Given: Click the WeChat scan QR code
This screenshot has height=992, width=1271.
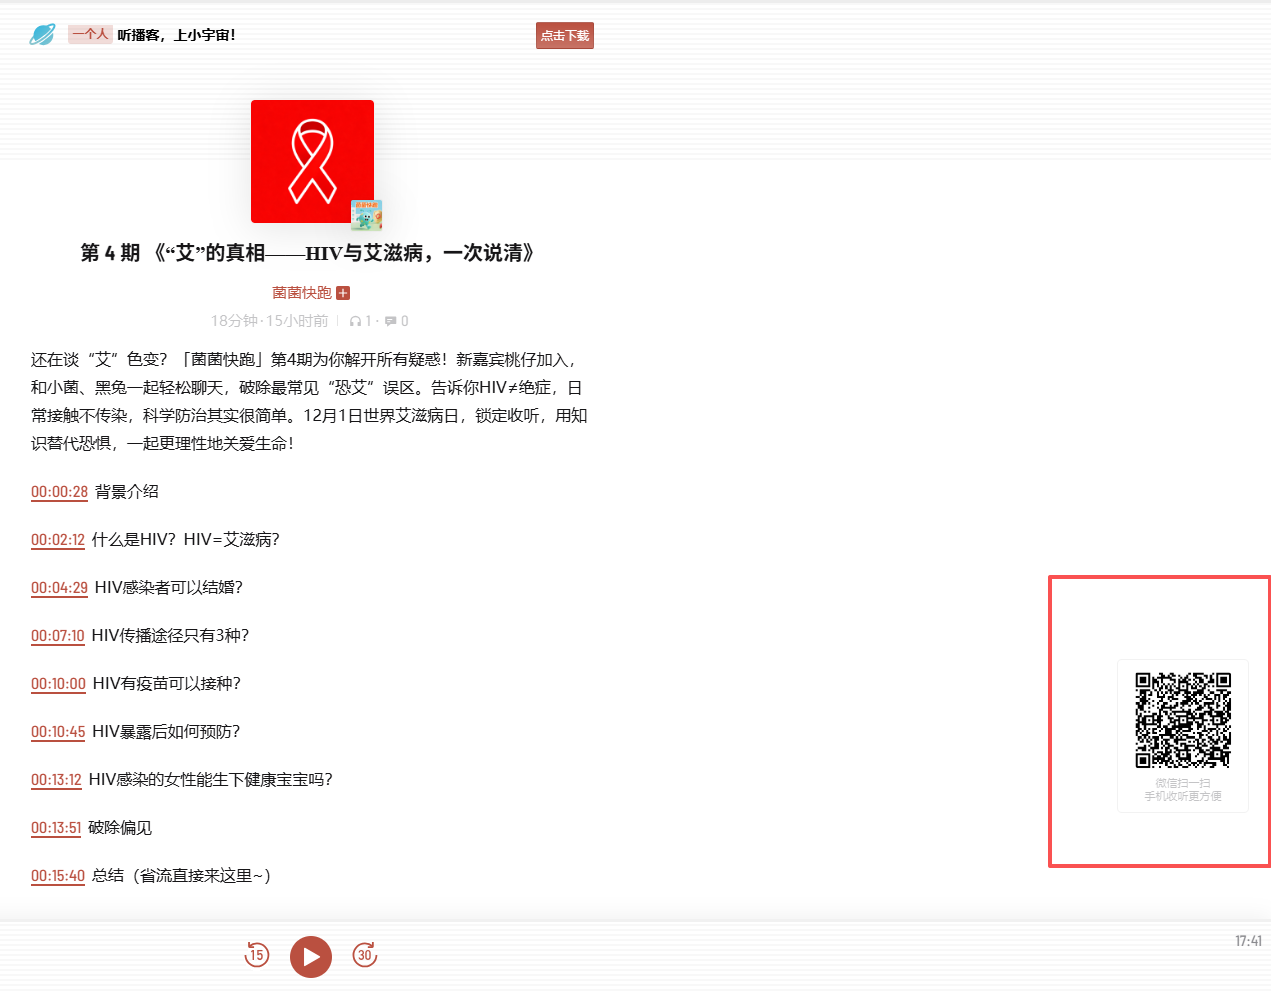Looking at the screenshot, I should tap(1183, 718).
